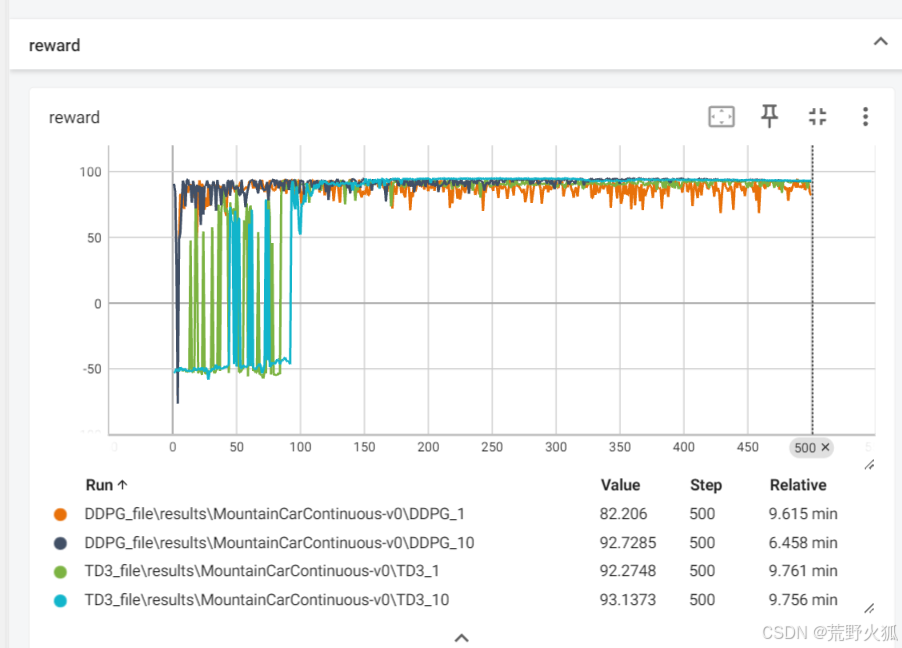902x648 pixels.
Task: Click the fit domain to data icon
Action: (721, 117)
